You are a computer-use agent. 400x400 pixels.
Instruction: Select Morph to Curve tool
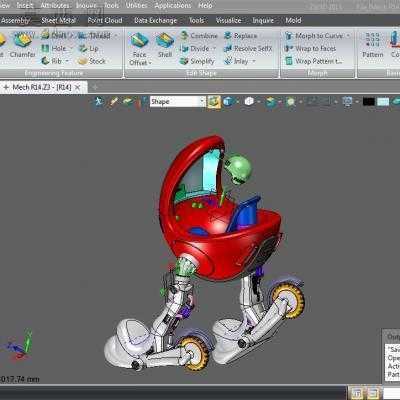tap(314, 35)
